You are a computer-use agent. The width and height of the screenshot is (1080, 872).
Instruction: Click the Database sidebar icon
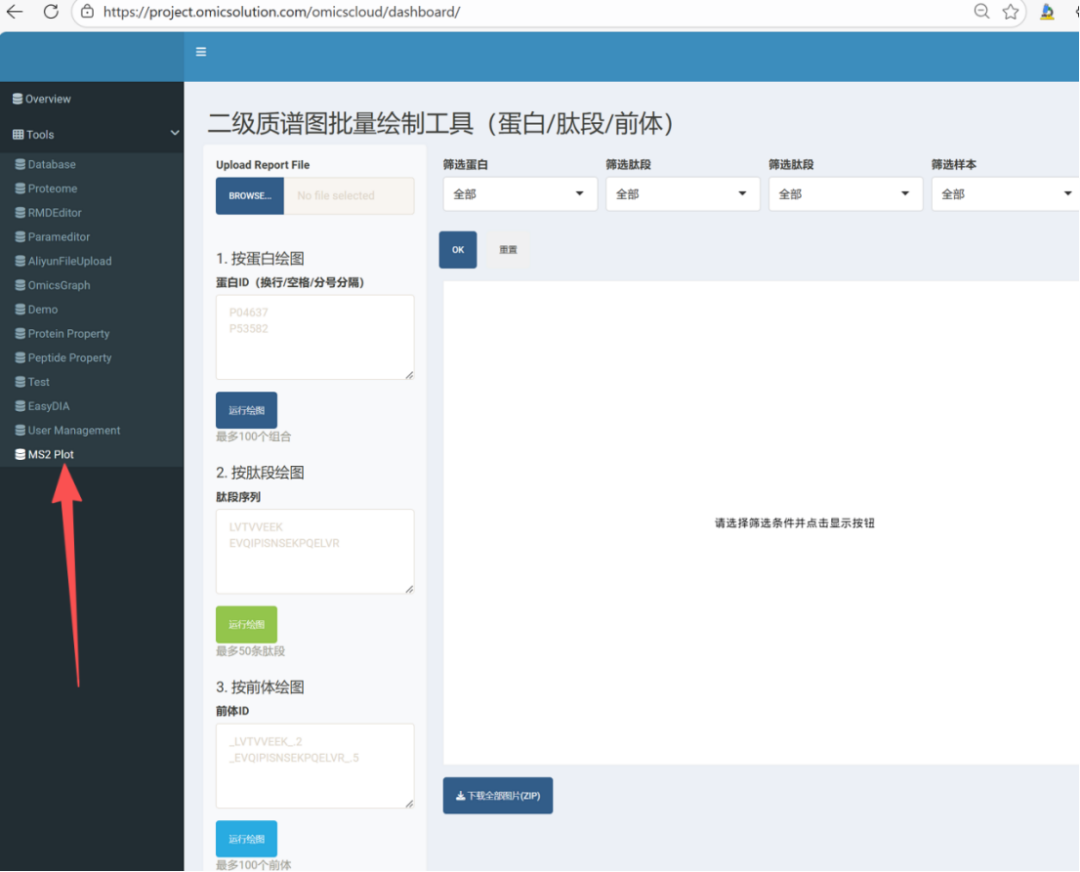(x=21, y=164)
